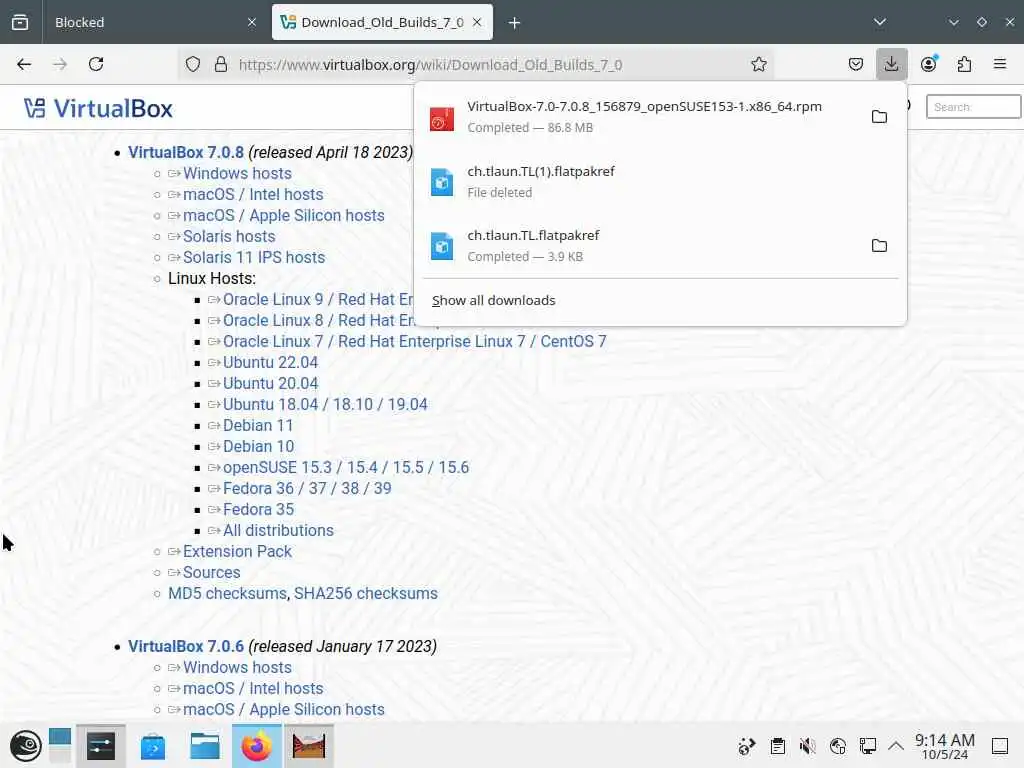Open the network tray icon
Image resolution: width=1024 pixels, height=768 pixels.
(868, 746)
